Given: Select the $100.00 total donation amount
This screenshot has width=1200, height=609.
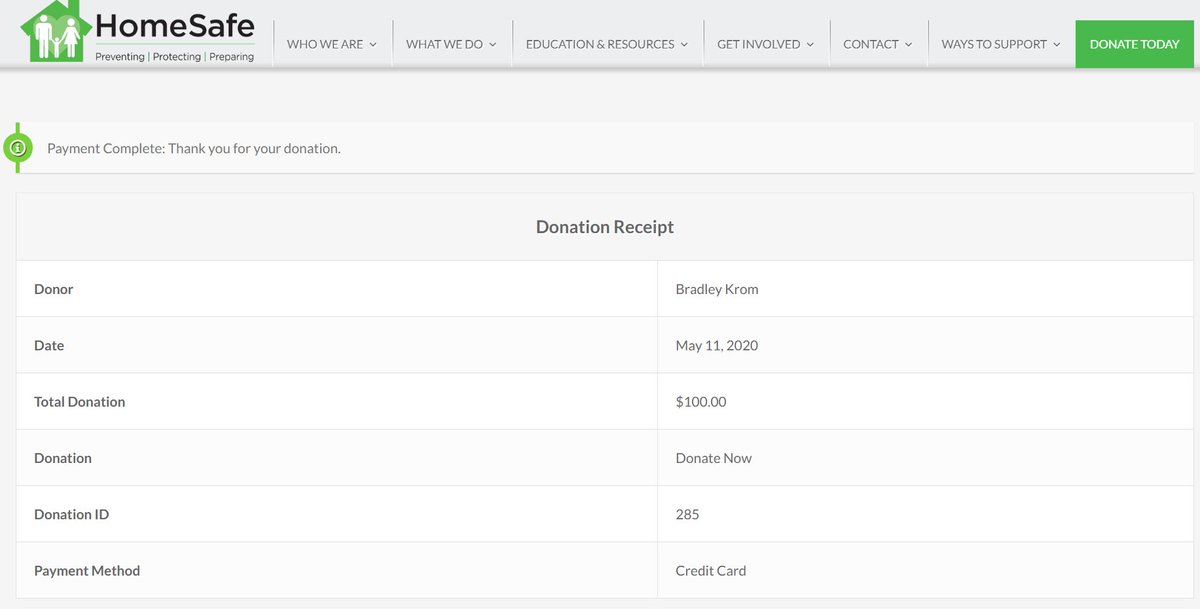Looking at the screenshot, I should [x=701, y=402].
